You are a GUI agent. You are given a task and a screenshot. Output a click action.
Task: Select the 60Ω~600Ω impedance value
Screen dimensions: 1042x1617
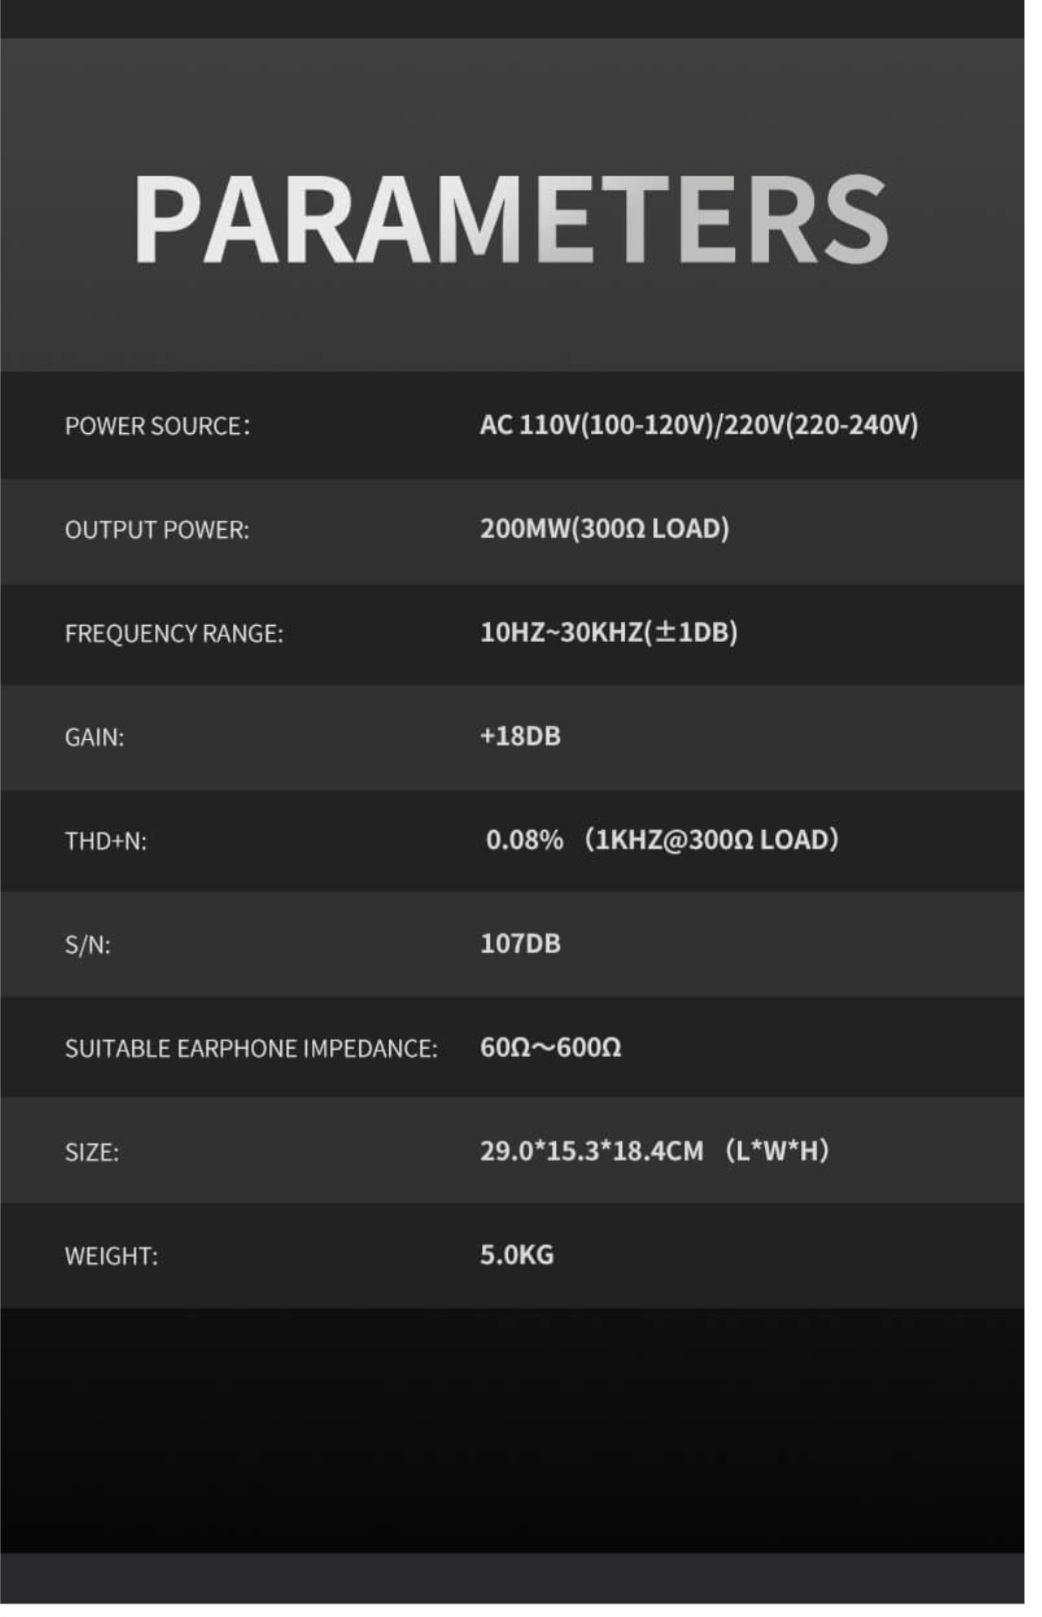pyautogui.click(x=550, y=1048)
